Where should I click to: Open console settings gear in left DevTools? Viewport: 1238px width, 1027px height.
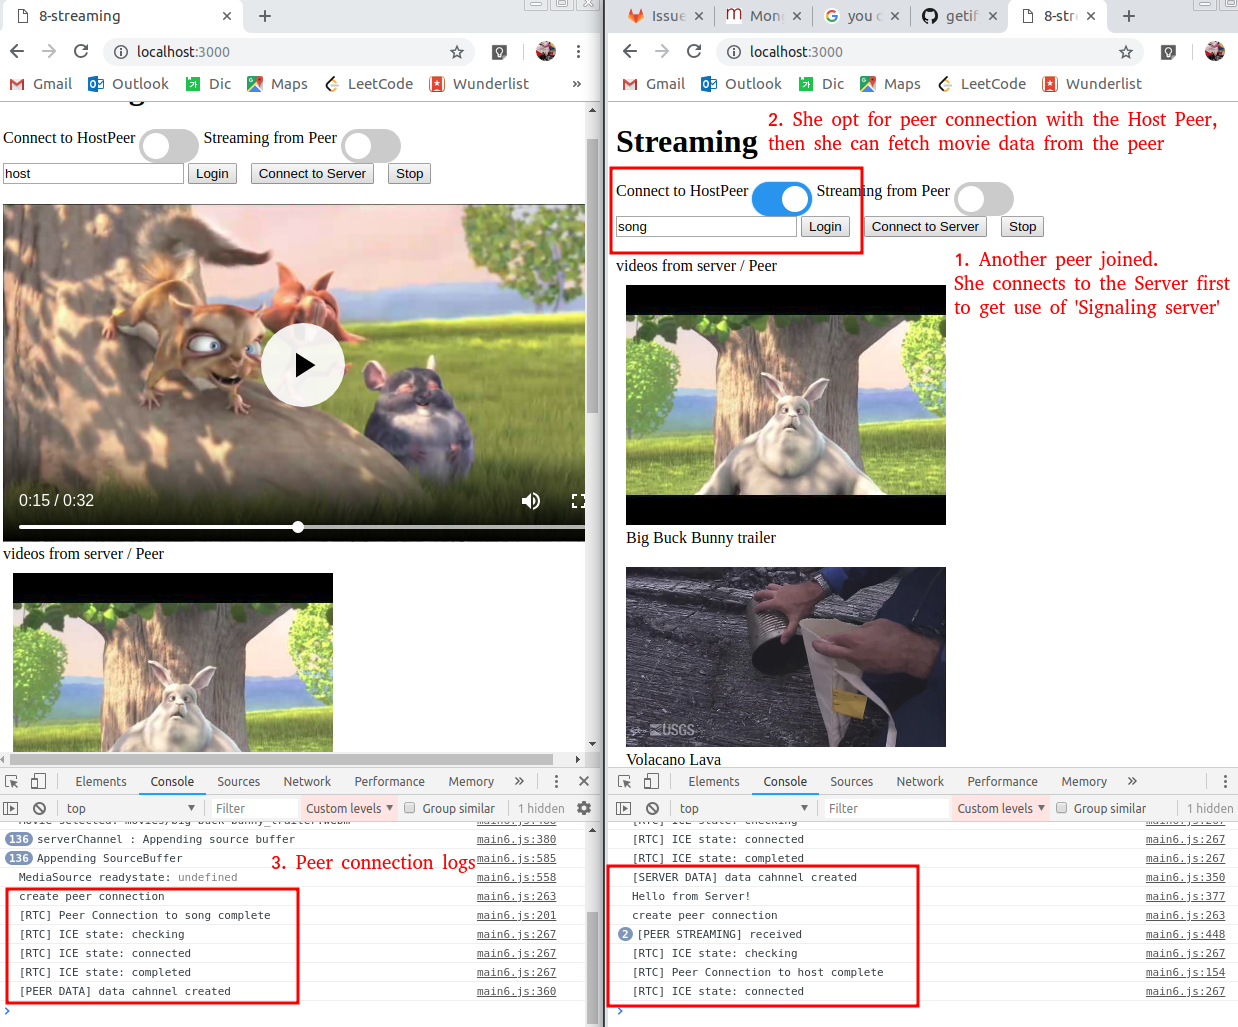584,808
